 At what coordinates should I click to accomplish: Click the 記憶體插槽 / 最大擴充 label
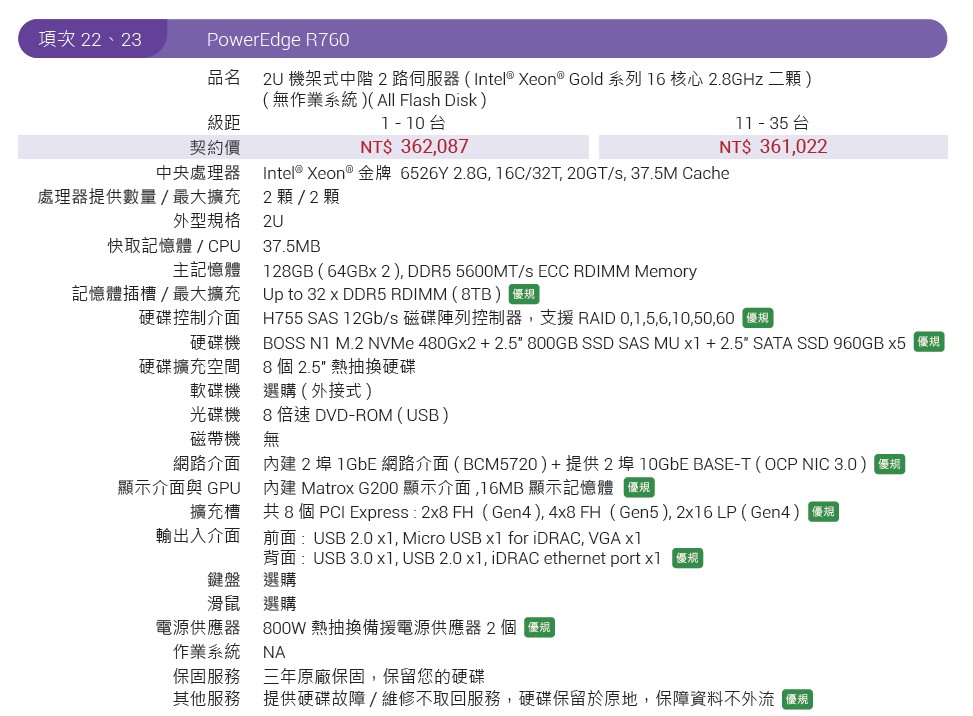[156, 293]
